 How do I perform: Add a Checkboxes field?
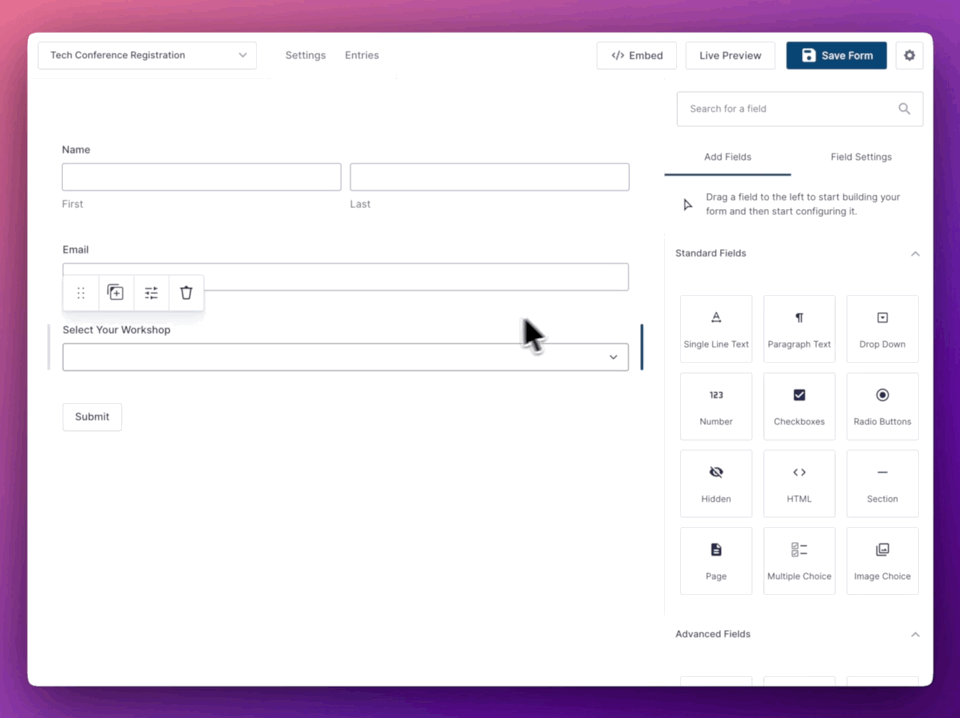point(799,406)
